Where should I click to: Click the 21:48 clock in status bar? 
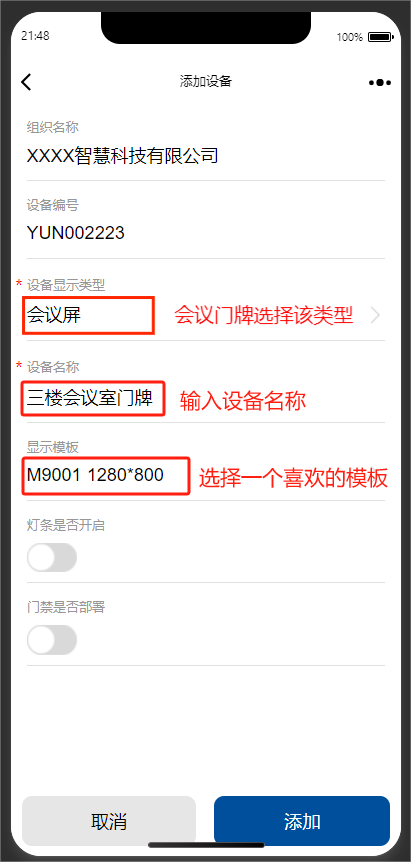tap(35, 36)
